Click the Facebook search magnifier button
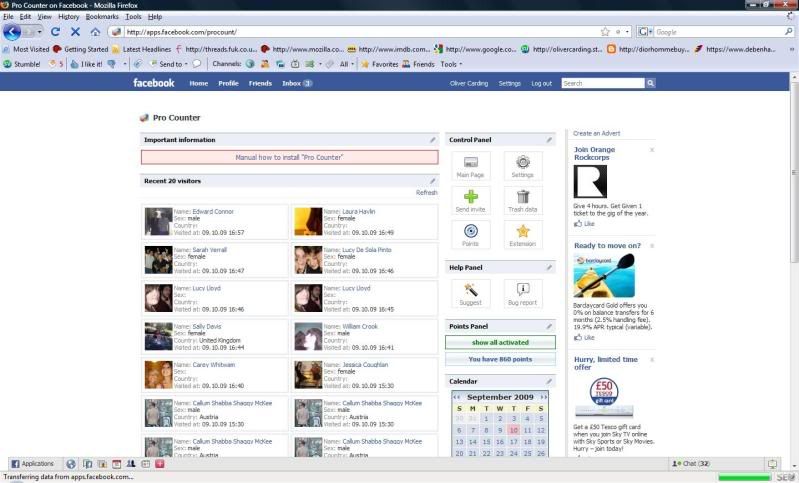Image resolution: width=799 pixels, height=483 pixels. 650,83
